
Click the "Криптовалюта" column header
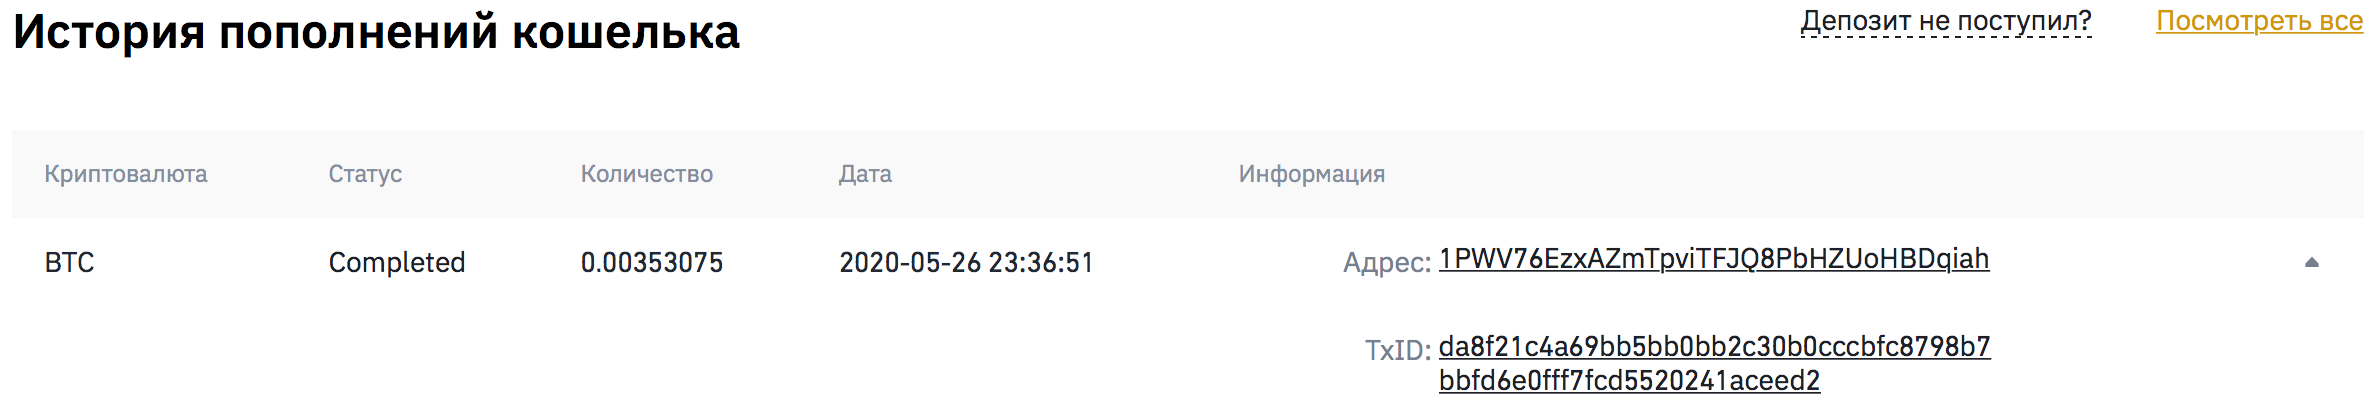[x=126, y=174]
